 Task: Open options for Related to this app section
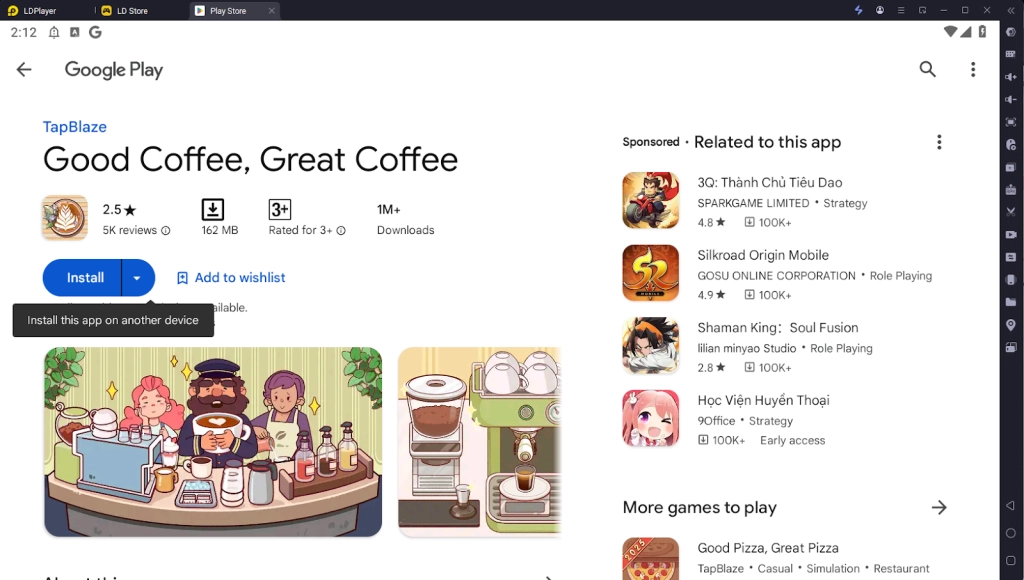[939, 142]
